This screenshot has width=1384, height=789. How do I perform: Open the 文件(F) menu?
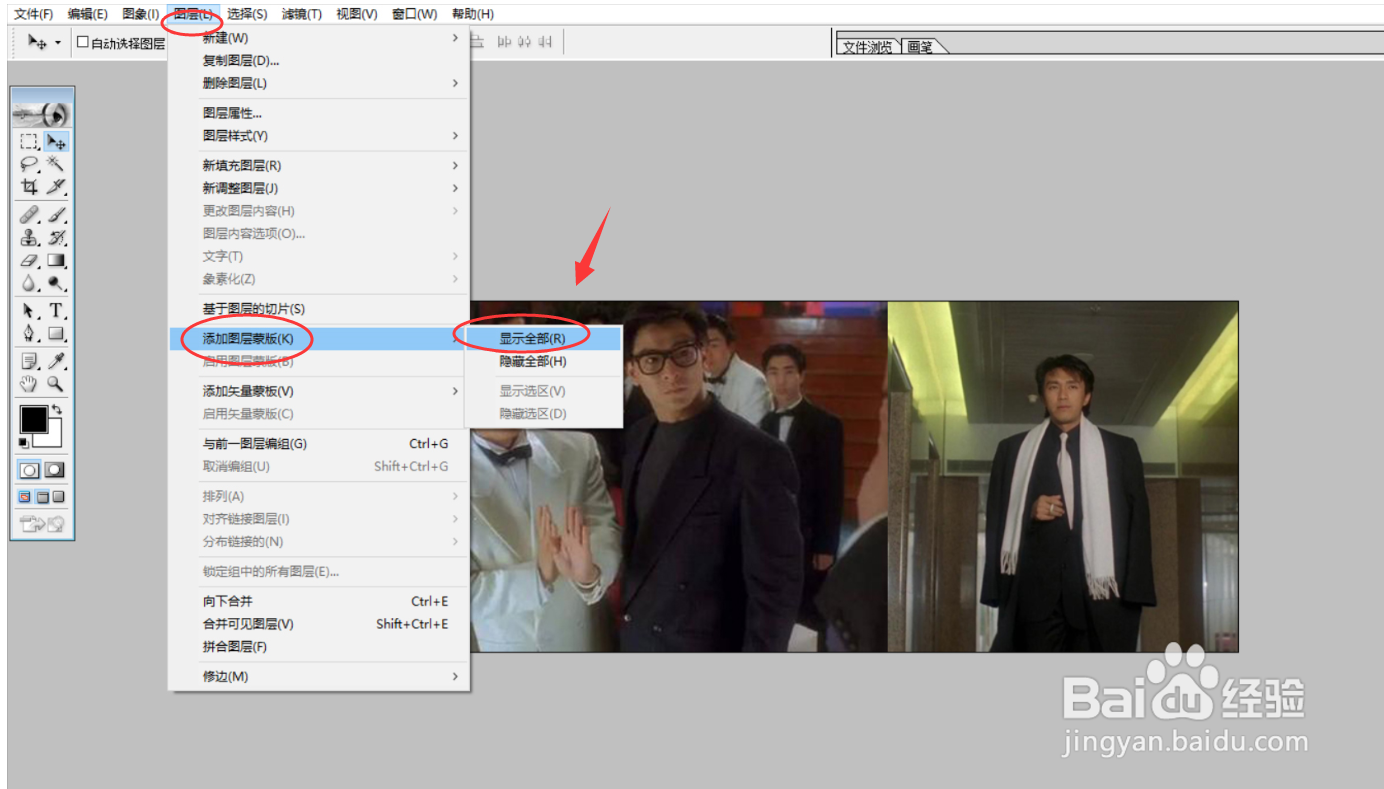tap(34, 14)
